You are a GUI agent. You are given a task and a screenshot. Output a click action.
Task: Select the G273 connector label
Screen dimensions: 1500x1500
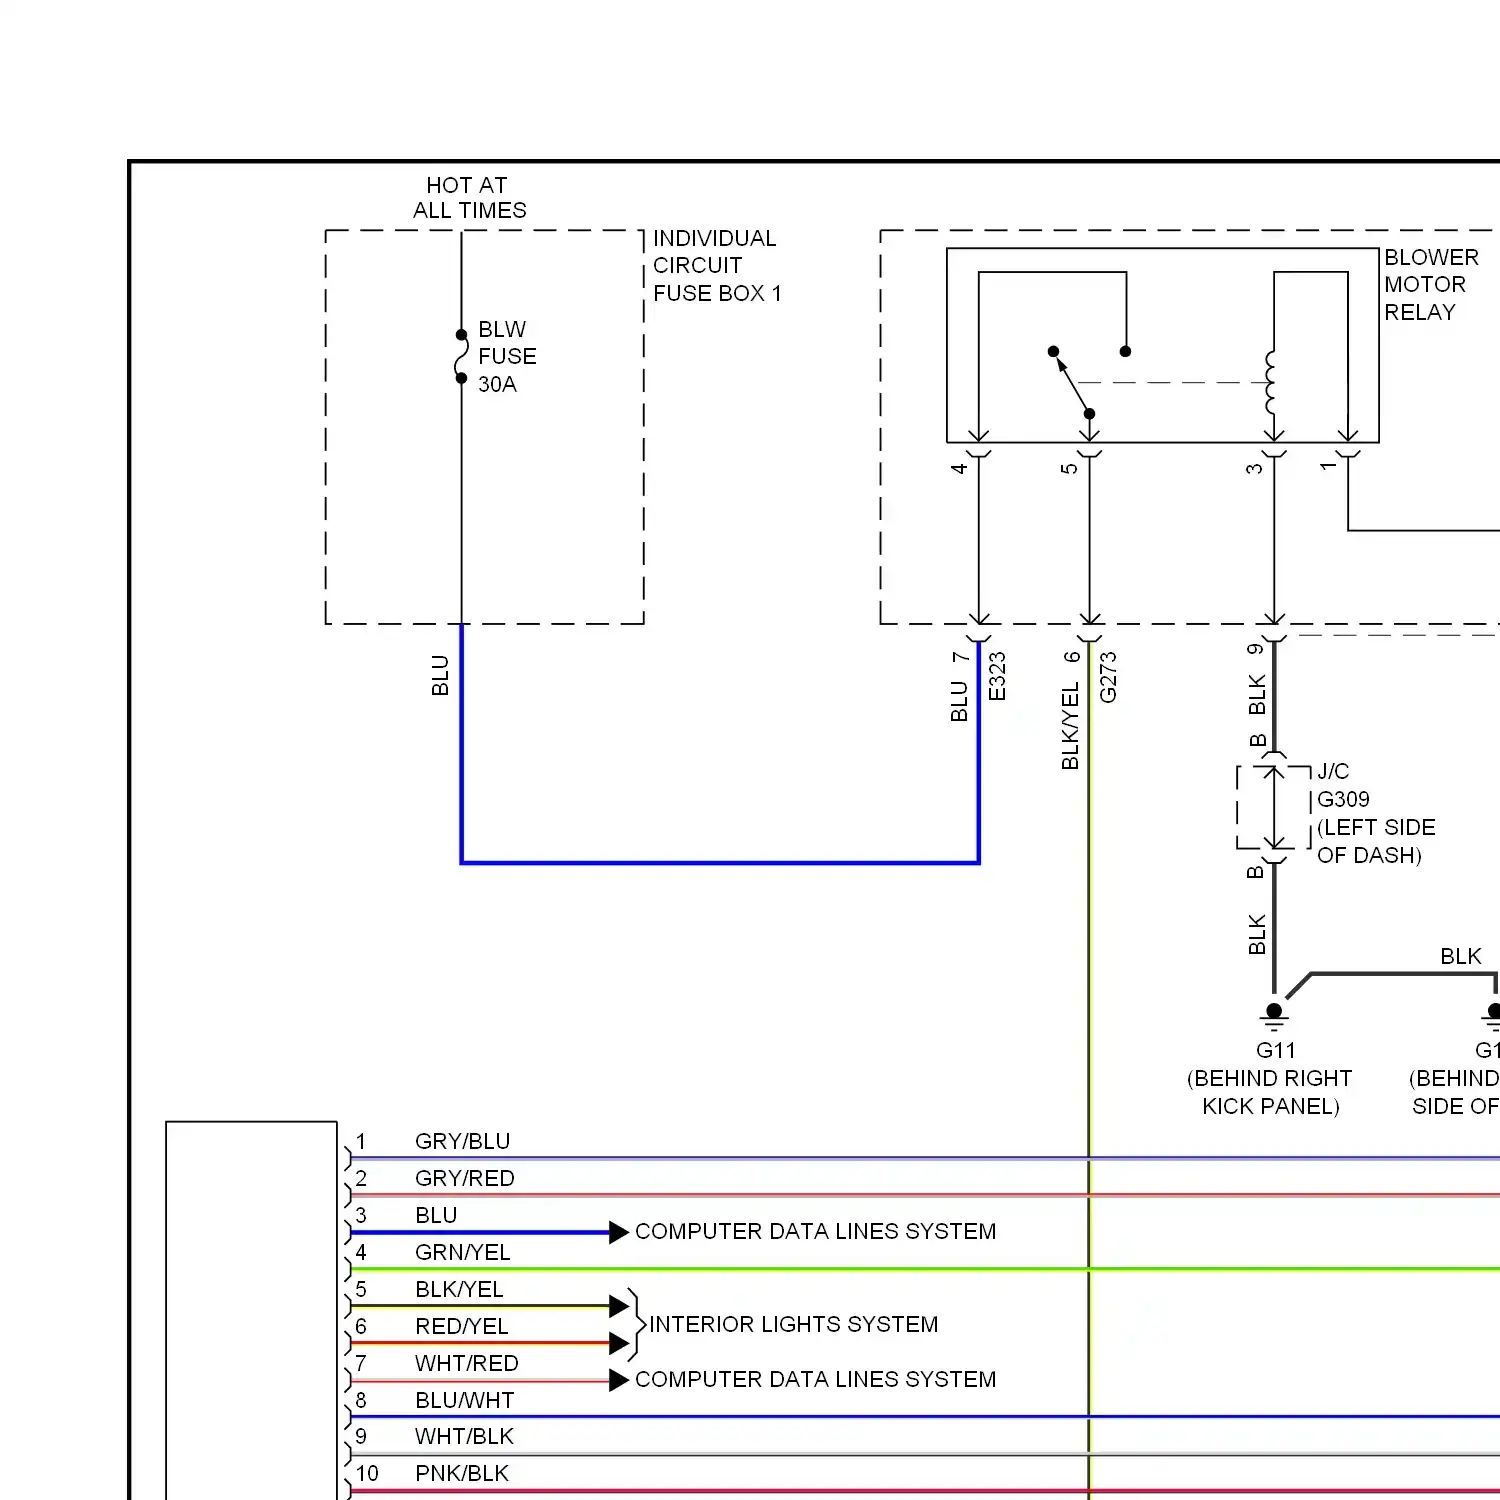tap(1108, 678)
